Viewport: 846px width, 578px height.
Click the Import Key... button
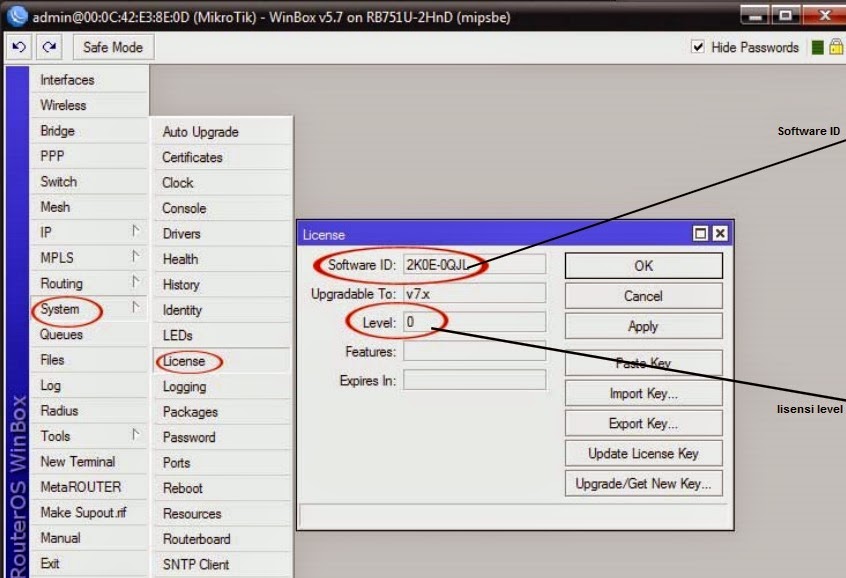pos(643,393)
